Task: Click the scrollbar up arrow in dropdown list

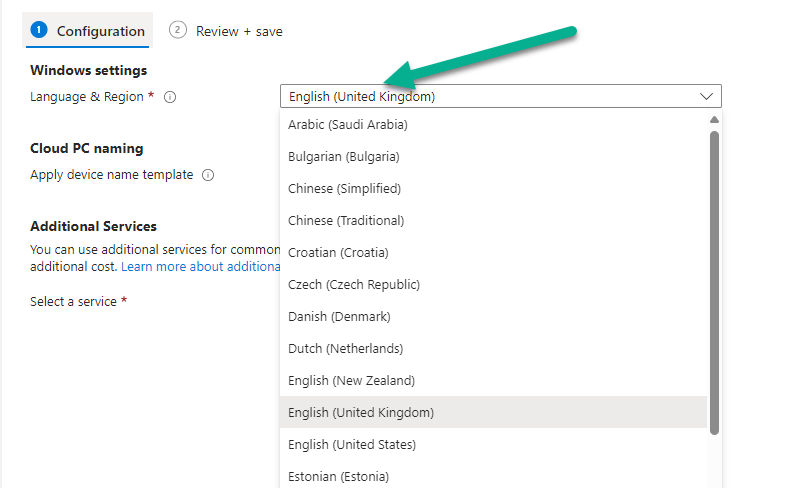Action: (714, 120)
